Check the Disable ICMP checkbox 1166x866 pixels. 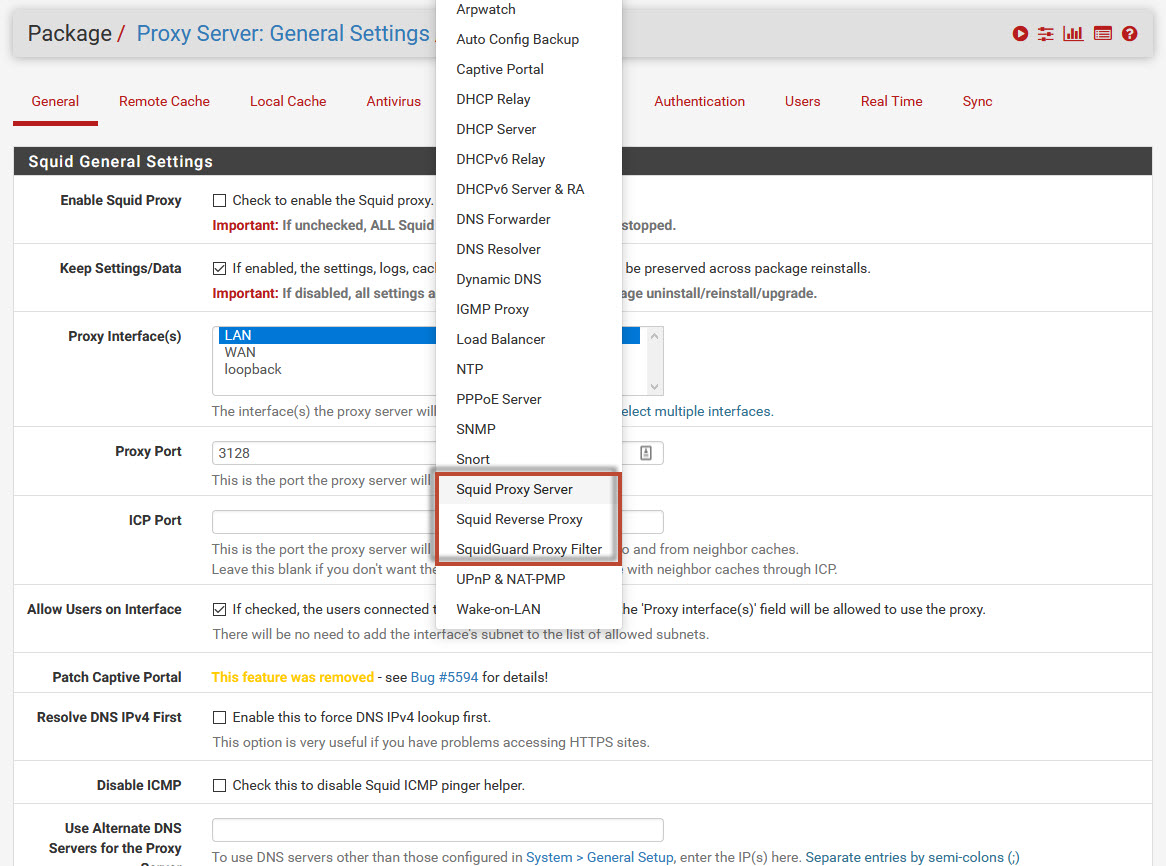pyautogui.click(x=219, y=786)
